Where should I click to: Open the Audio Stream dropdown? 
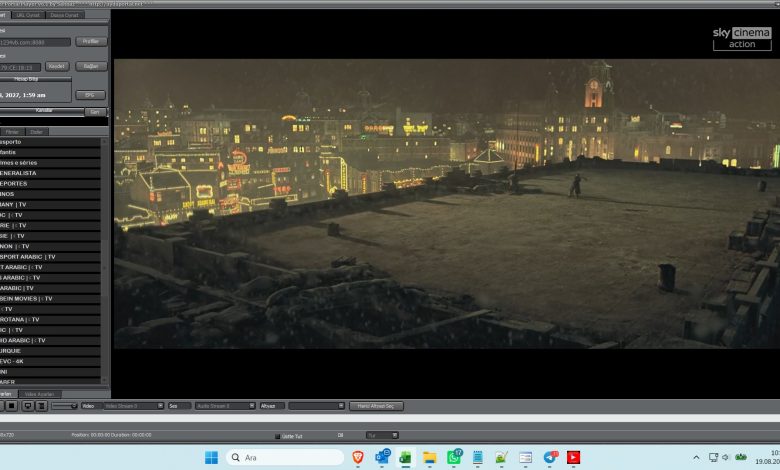click(225, 406)
